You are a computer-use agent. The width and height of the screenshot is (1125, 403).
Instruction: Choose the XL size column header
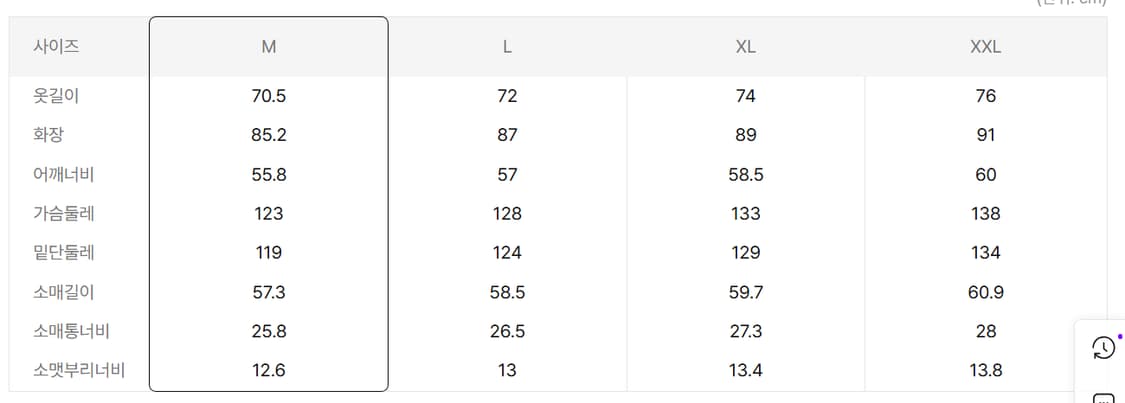point(745,47)
